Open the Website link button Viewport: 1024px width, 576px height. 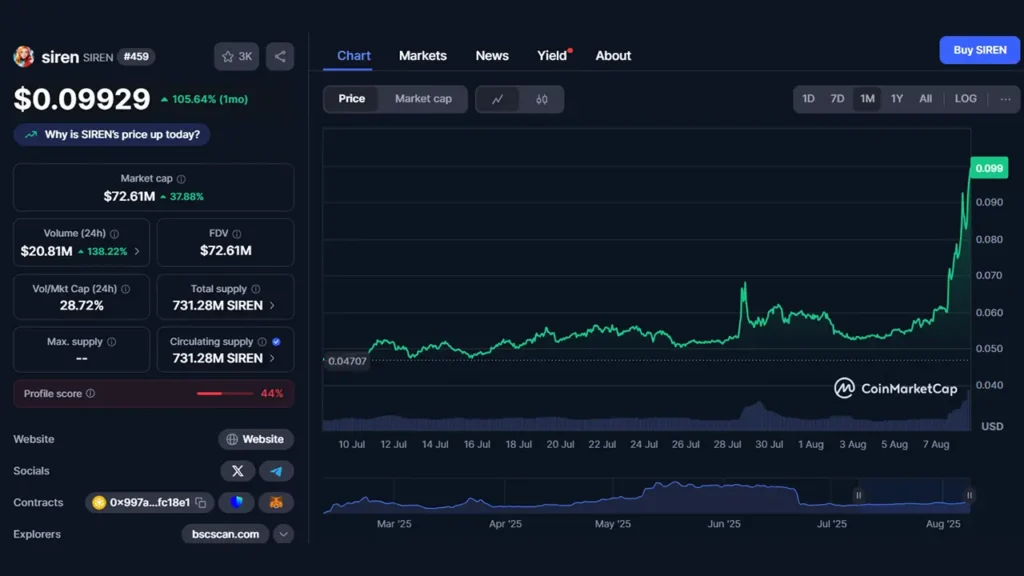[x=255, y=440]
